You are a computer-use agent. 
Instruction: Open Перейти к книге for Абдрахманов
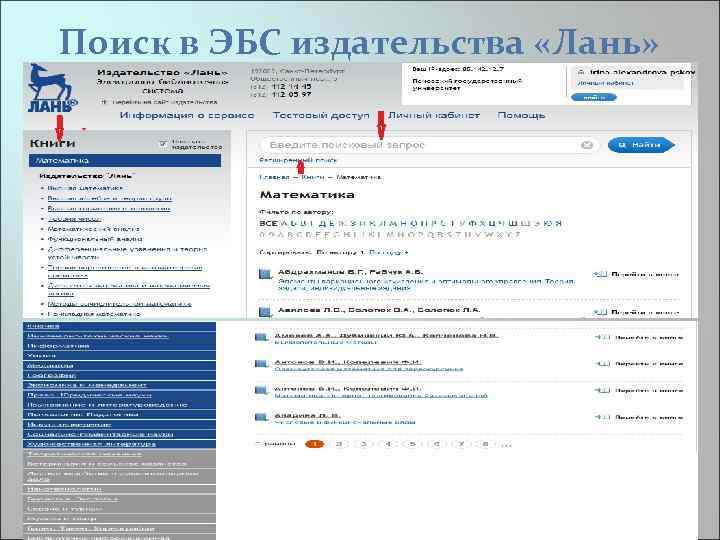(645, 275)
